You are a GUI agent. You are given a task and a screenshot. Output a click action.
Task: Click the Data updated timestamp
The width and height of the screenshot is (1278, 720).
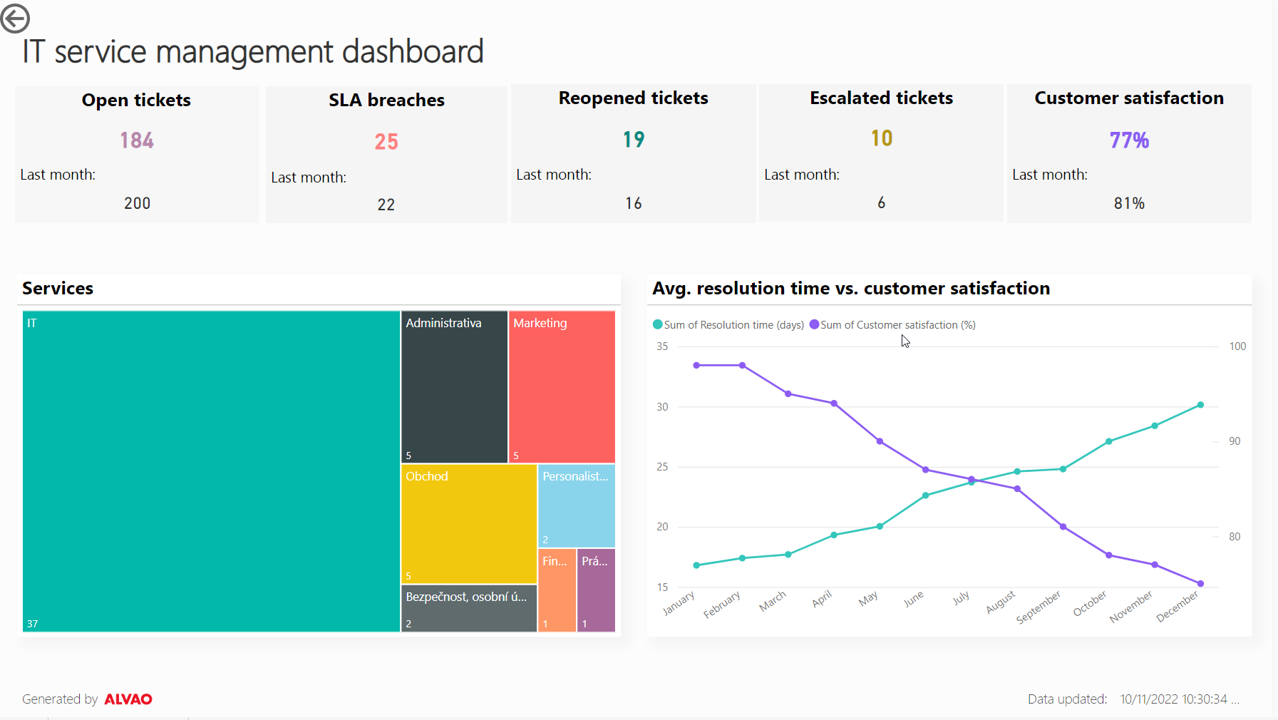tap(1179, 699)
